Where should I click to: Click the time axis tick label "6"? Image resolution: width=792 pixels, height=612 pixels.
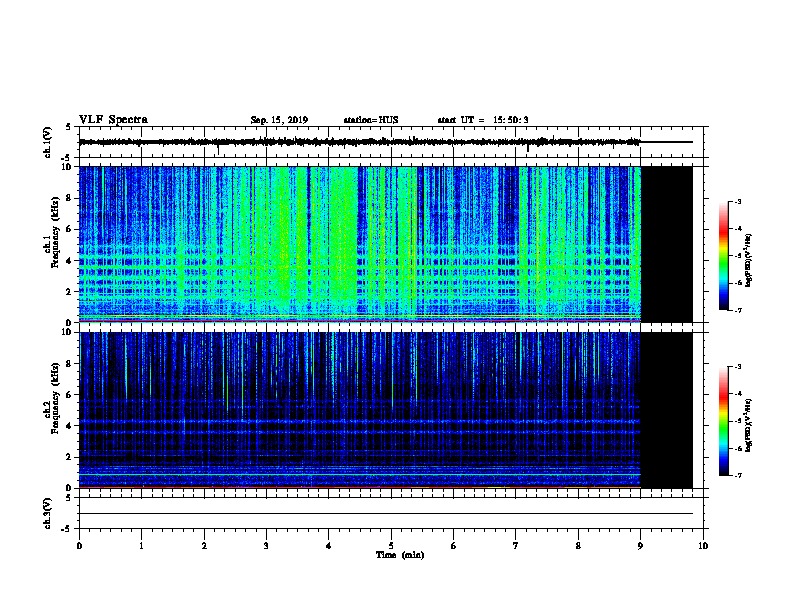coord(454,546)
